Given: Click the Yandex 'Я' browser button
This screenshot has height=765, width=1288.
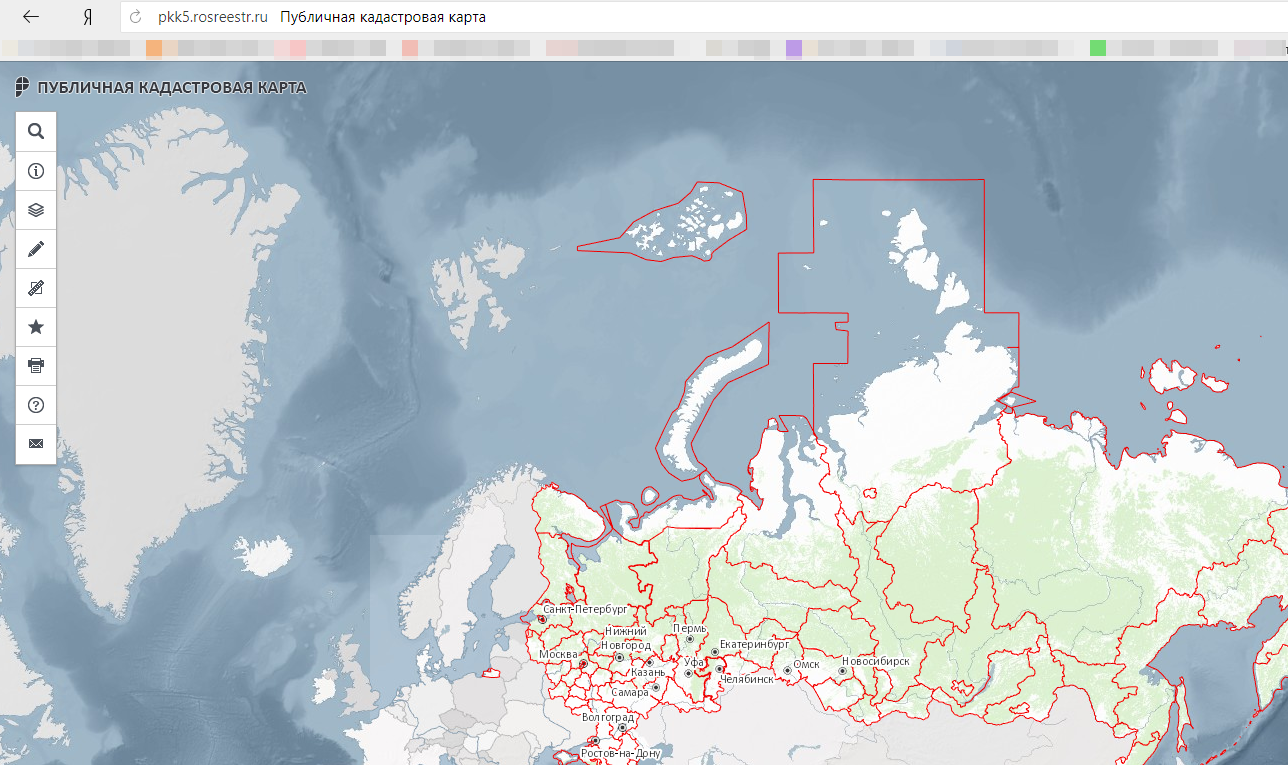Looking at the screenshot, I should [x=87, y=17].
